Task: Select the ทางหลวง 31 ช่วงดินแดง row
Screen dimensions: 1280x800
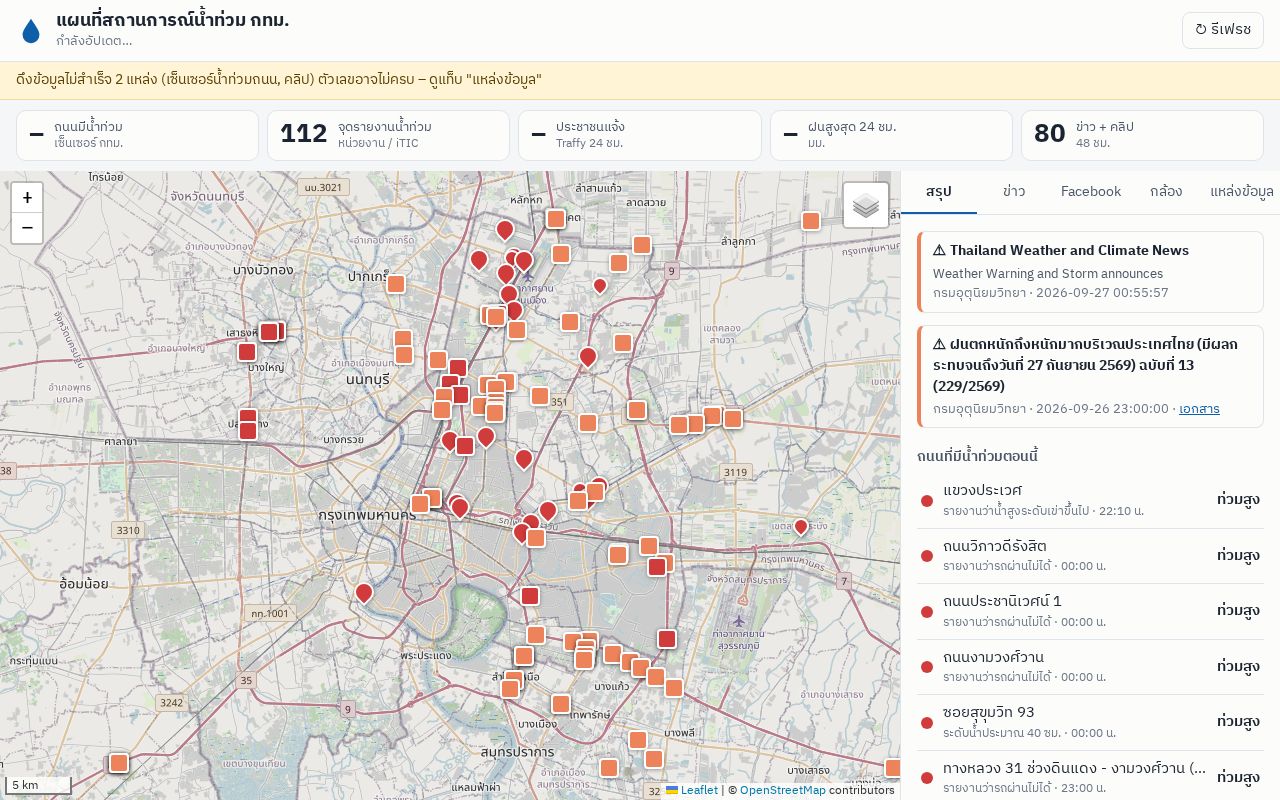Action: tap(1090, 777)
